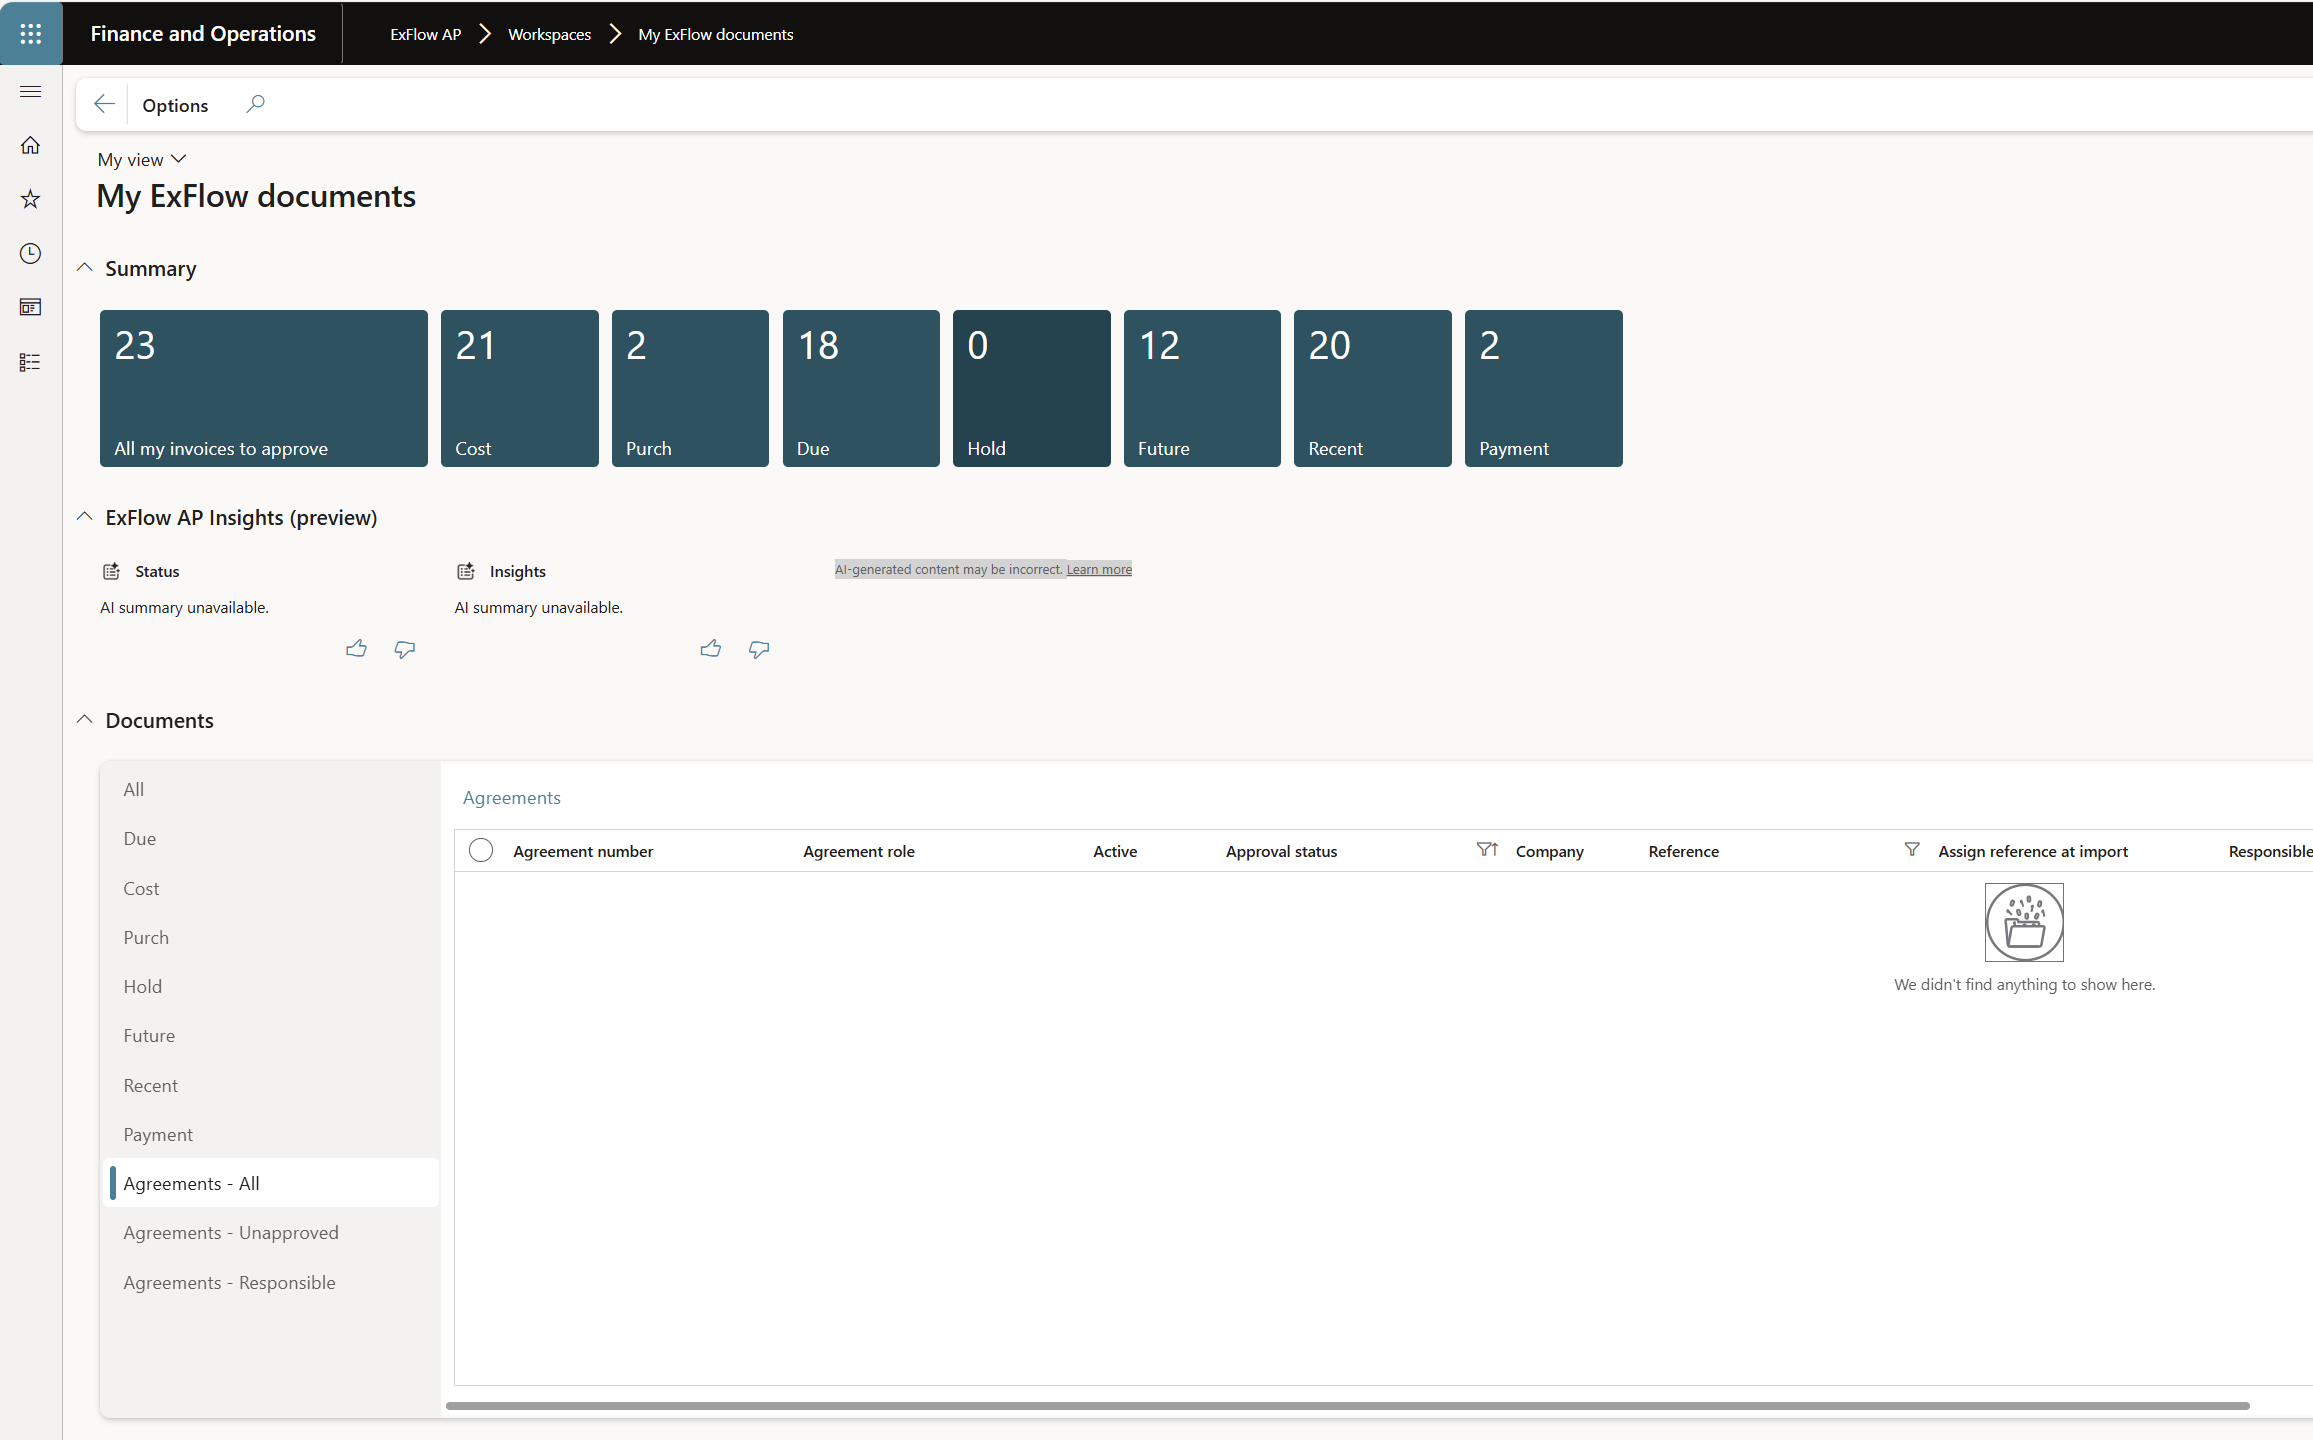Open the app launcher waffle icon

[31, 33]
